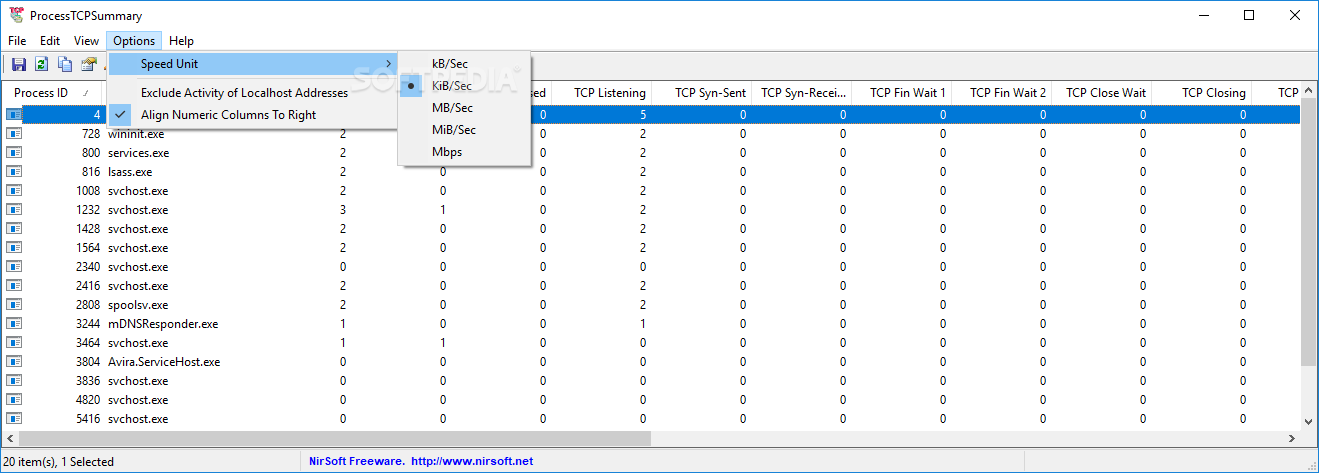Select kB/Sec speed unit
1319x473 pixels.
coord(464,64)
